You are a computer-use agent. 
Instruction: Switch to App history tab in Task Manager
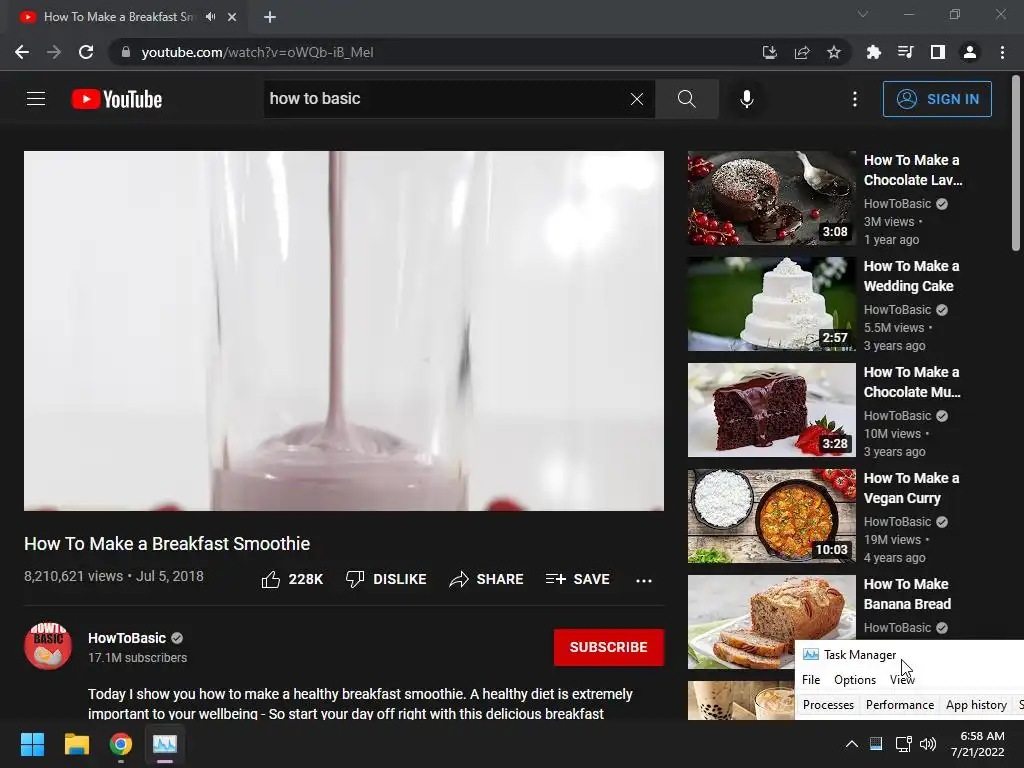point(976,705)
